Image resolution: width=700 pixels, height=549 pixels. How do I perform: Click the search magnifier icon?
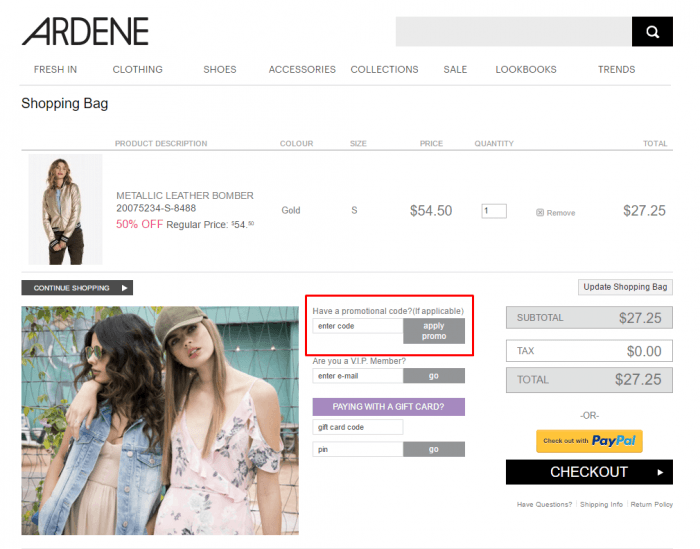(652, 32)
